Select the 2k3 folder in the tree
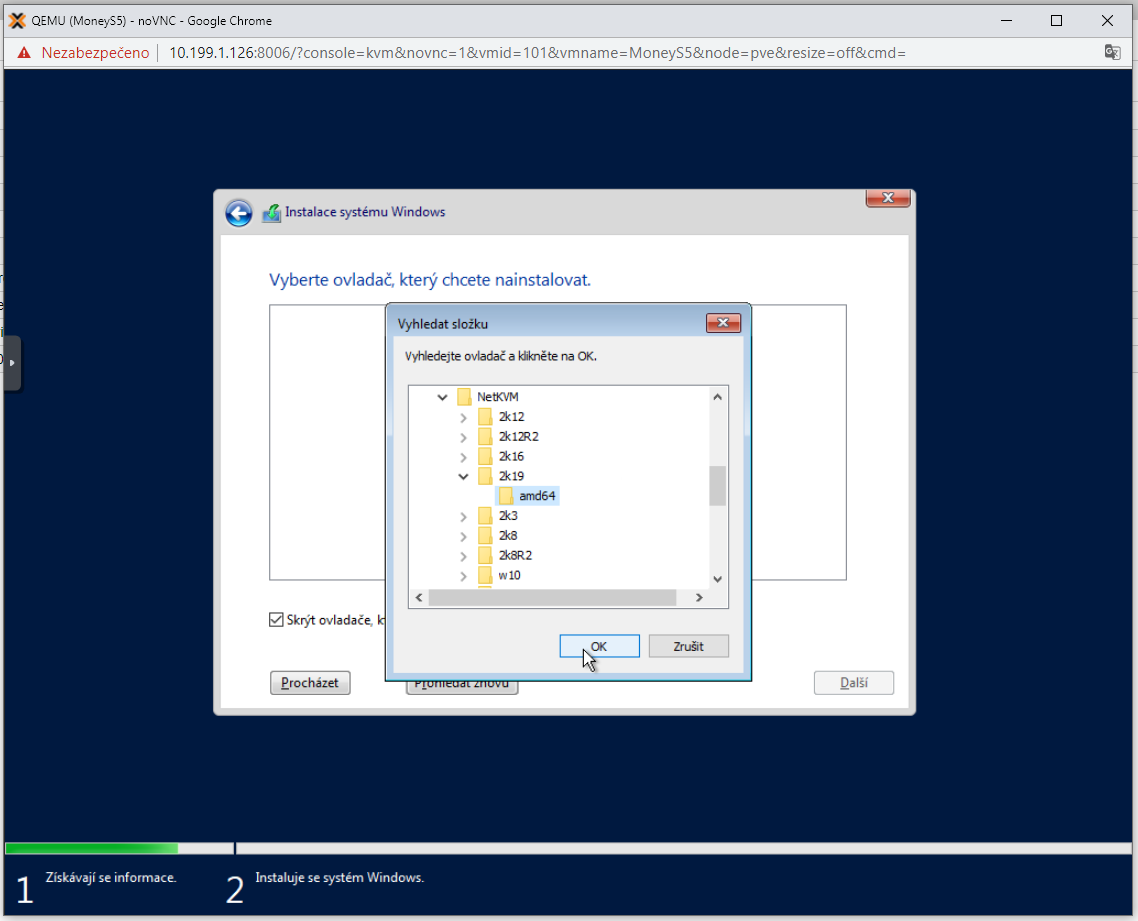Image resolution: width=1138 pixels, height=921 pixels. (x=508, y=516)
